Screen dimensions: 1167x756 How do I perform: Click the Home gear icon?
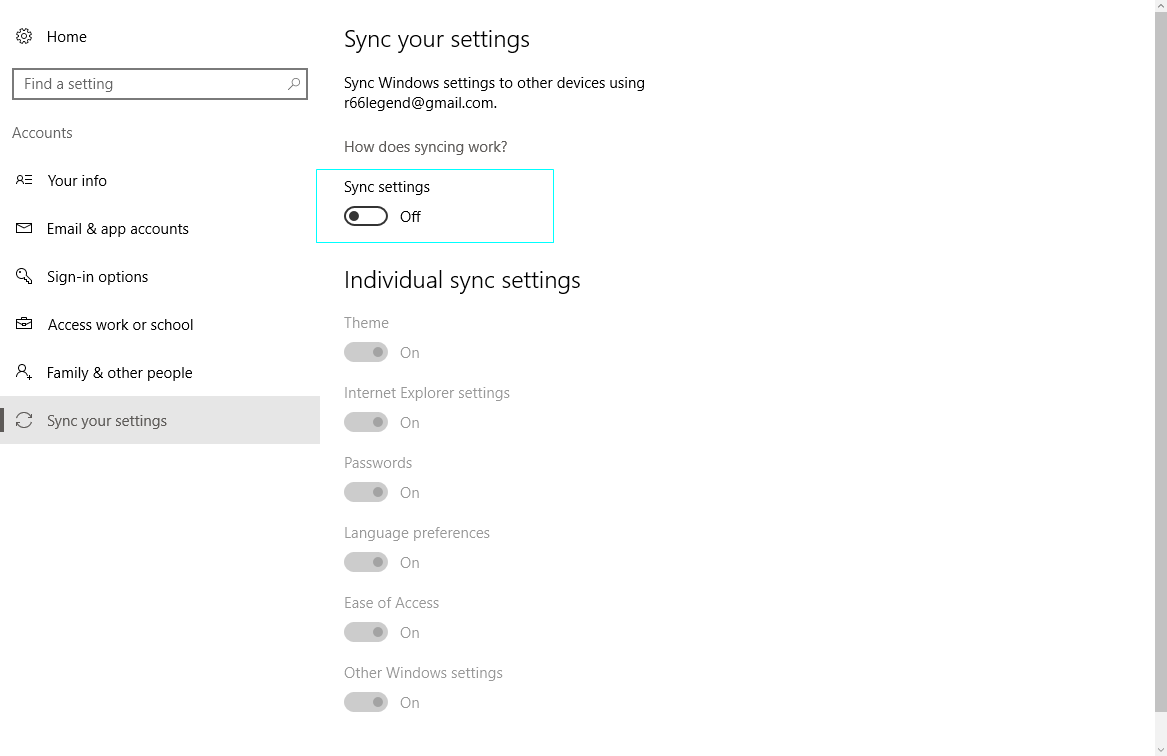tap(24, 36)
